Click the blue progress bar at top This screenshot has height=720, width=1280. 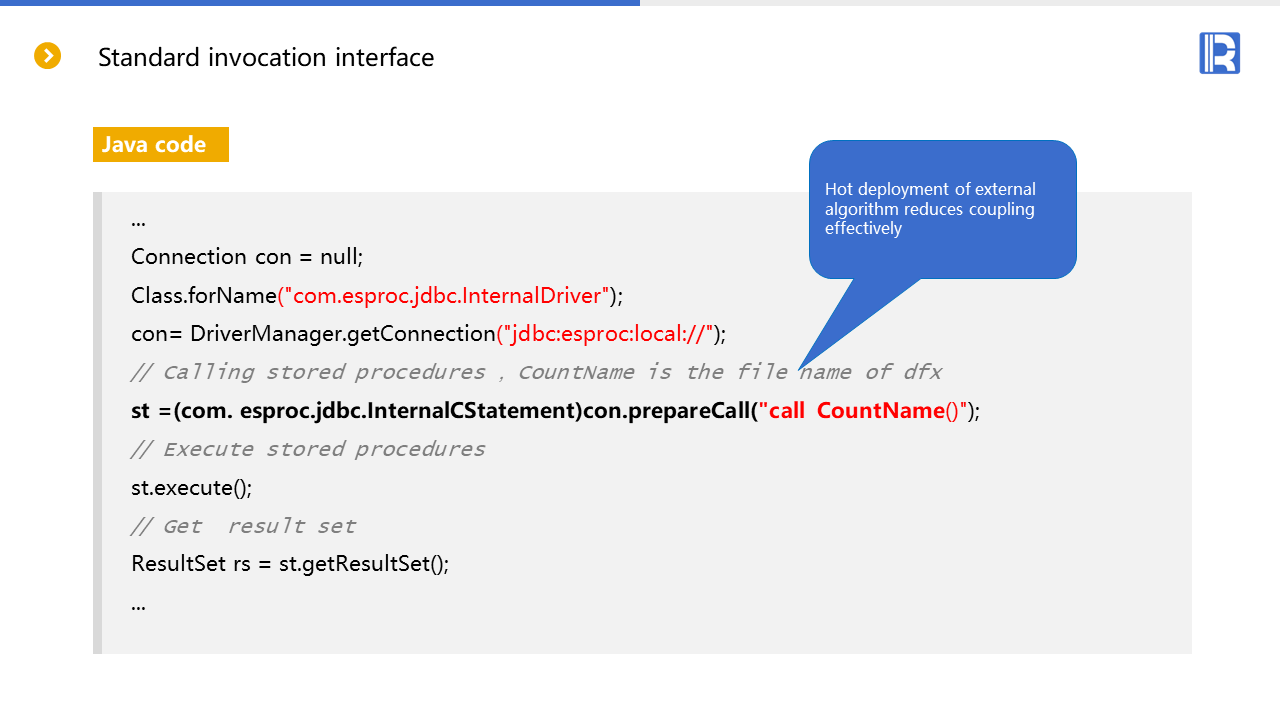tap(320, 3)
